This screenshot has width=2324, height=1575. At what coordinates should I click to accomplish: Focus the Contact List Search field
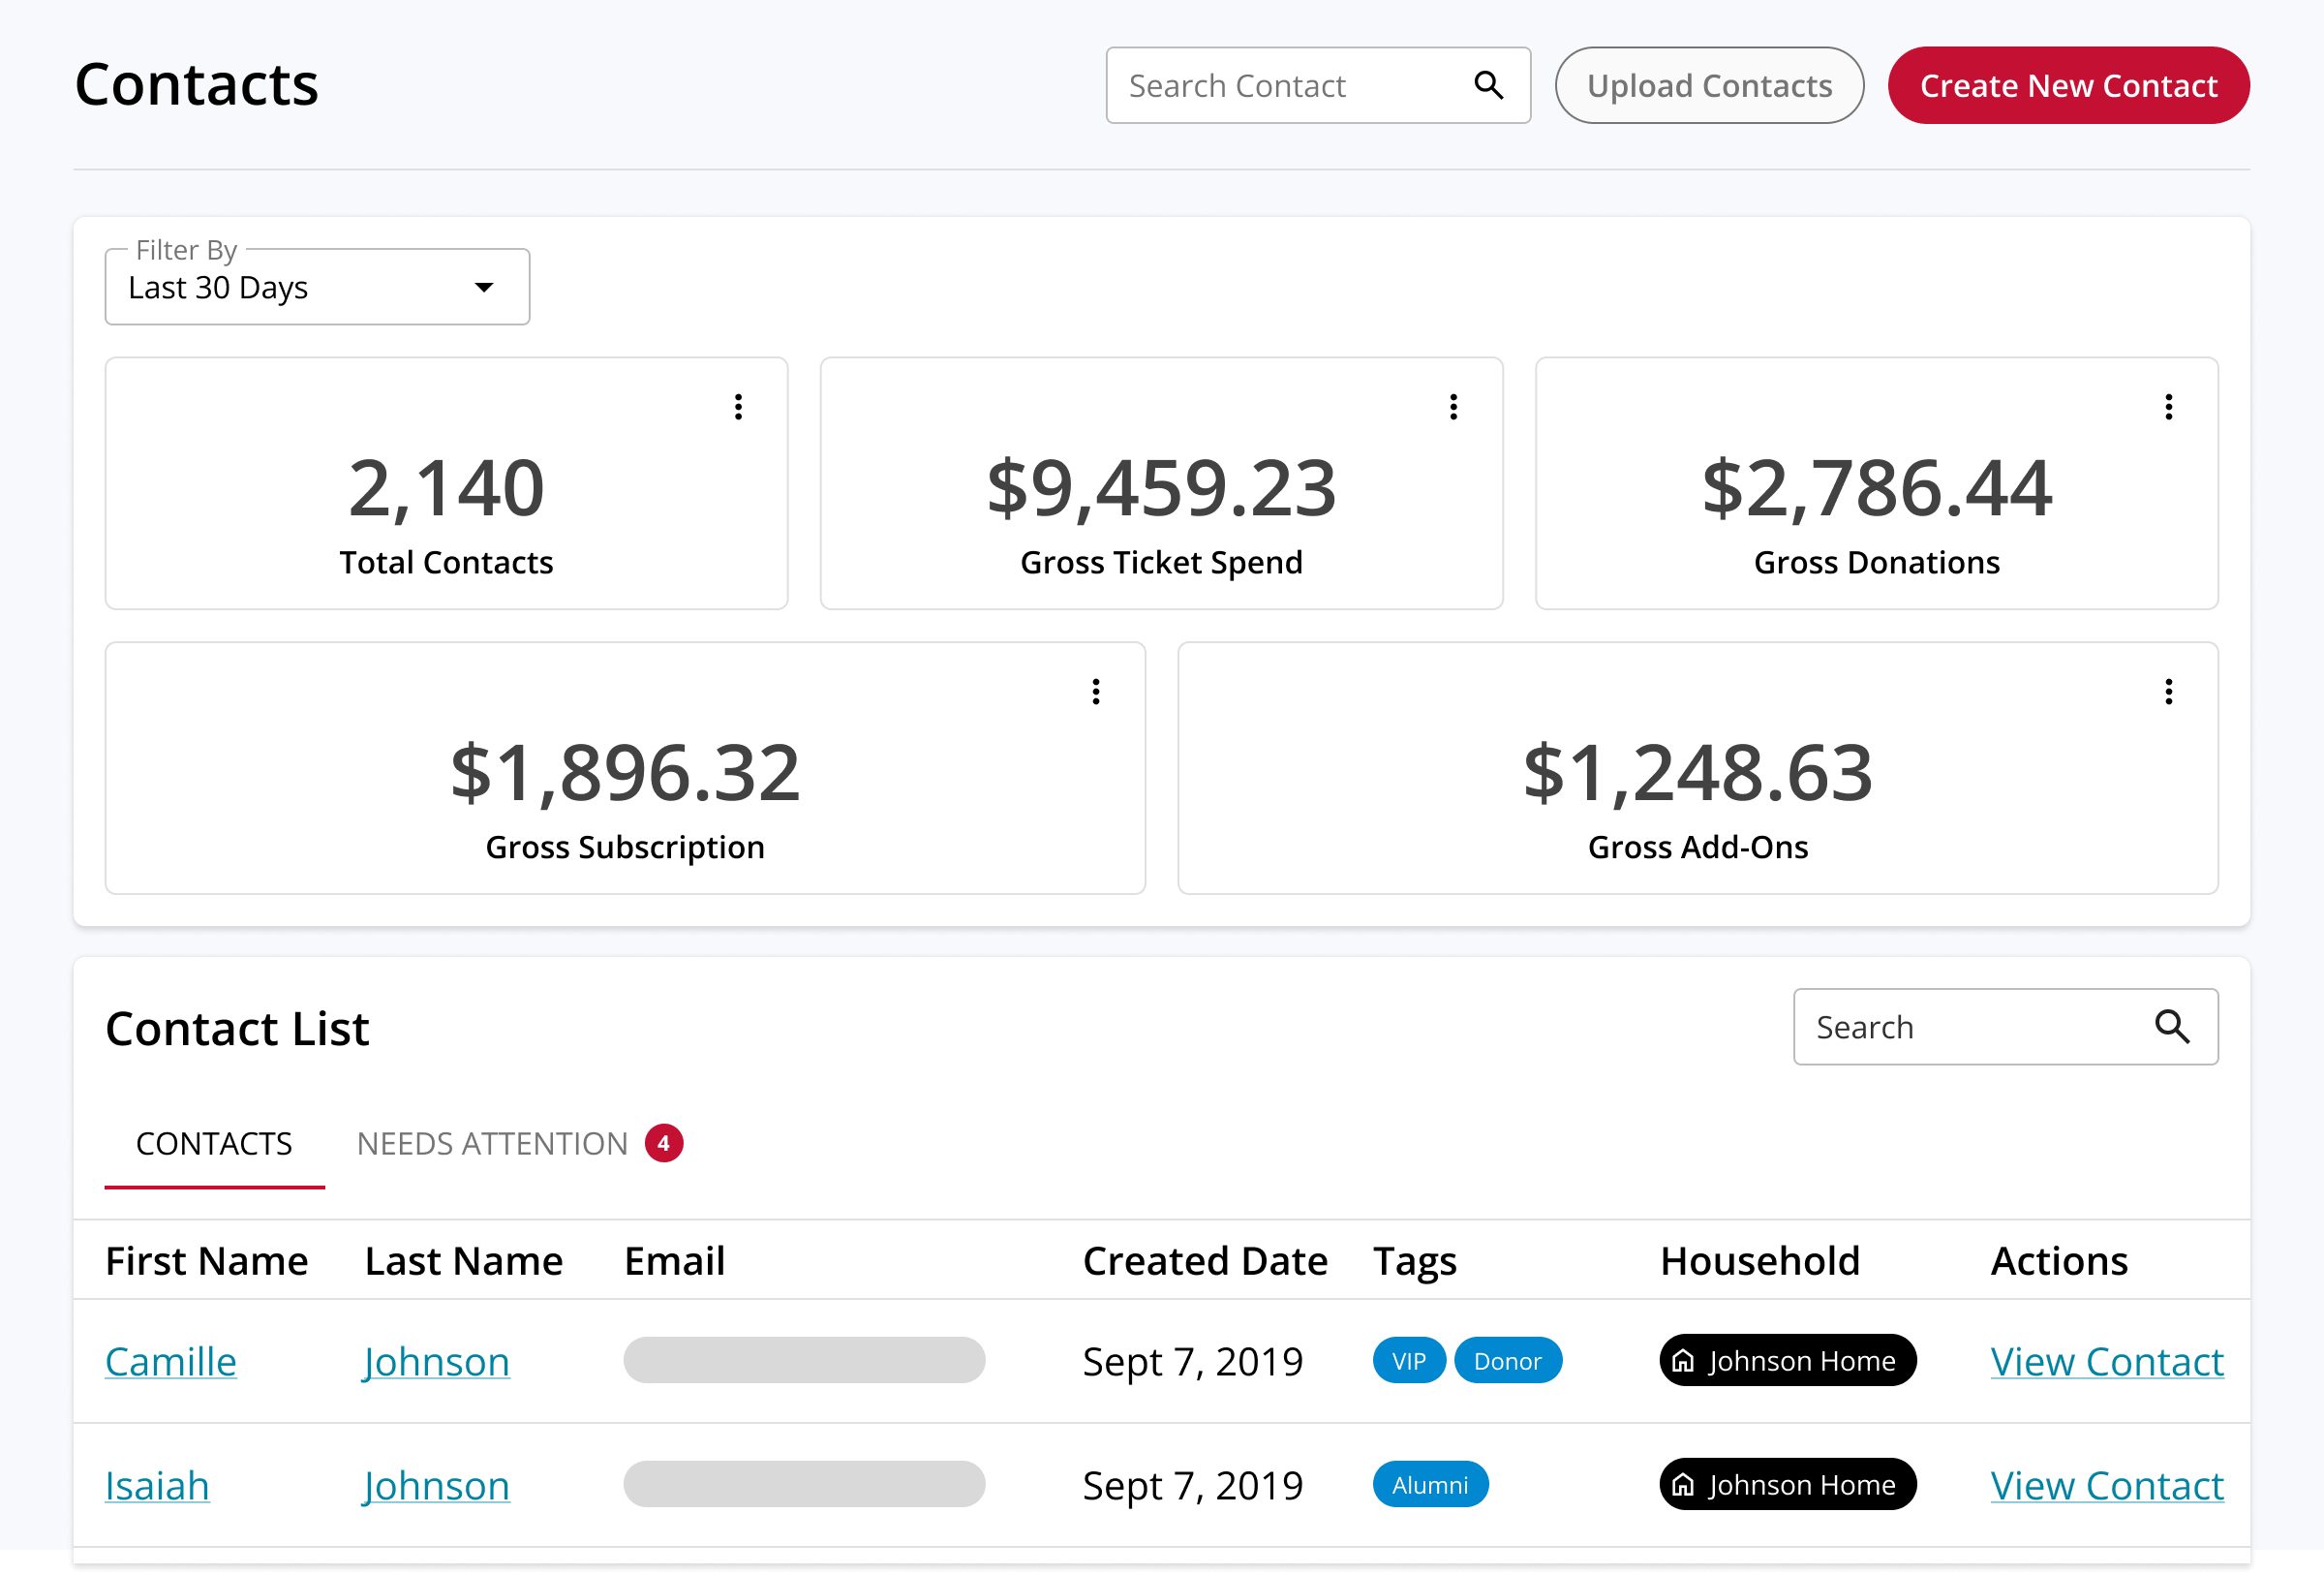[x=2005, y=1026]
